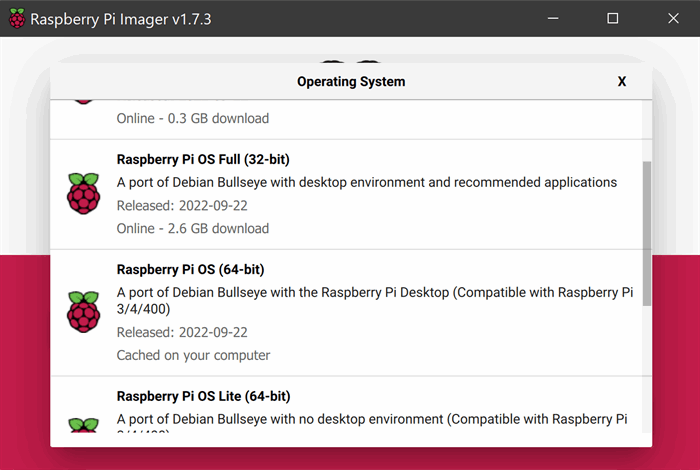This screenshot has height=470, width=700.
Task: Click 'Raspberry Pi Imager v1.7.3' window title
Action: (121, 19)
